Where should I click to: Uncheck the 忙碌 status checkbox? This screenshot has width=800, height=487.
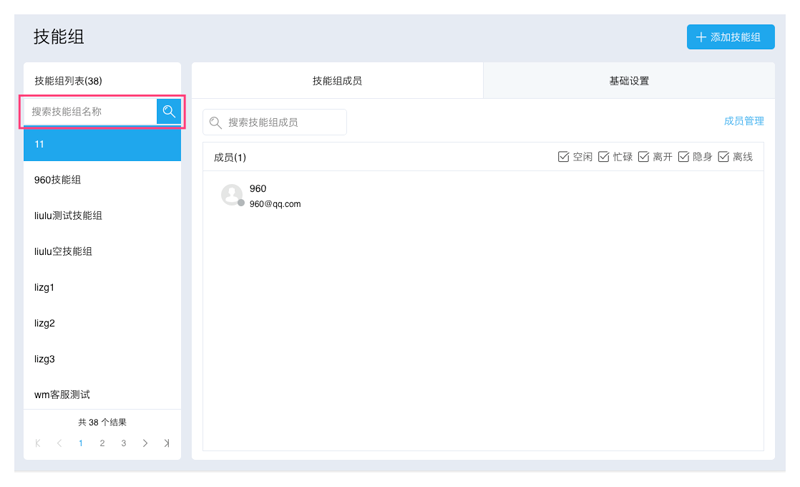coord(604,157)
